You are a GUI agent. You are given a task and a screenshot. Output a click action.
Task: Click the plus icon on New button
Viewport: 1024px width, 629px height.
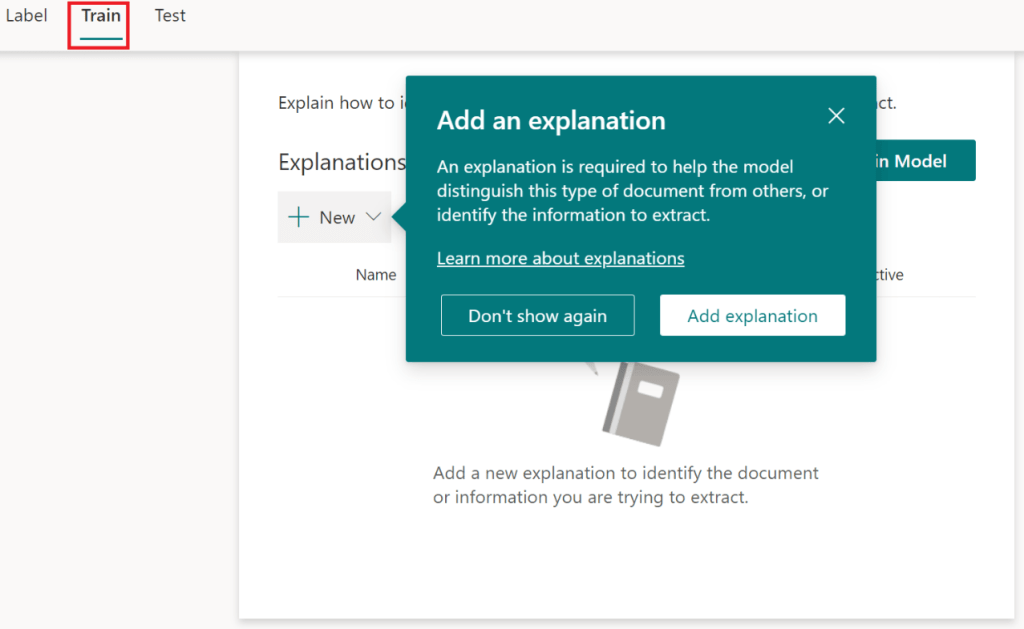[x=298, y=217]
